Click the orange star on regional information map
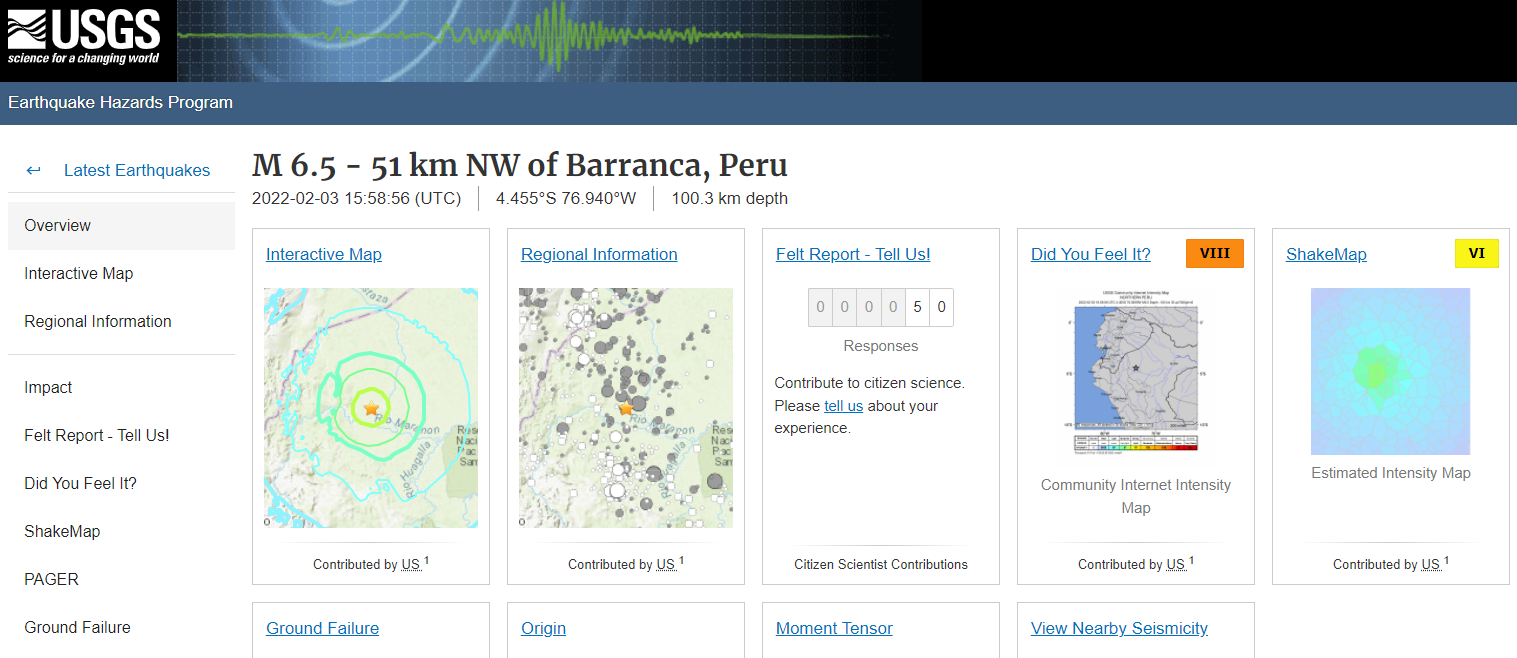This screenshot has height=658, width=1517. (626, 408)
